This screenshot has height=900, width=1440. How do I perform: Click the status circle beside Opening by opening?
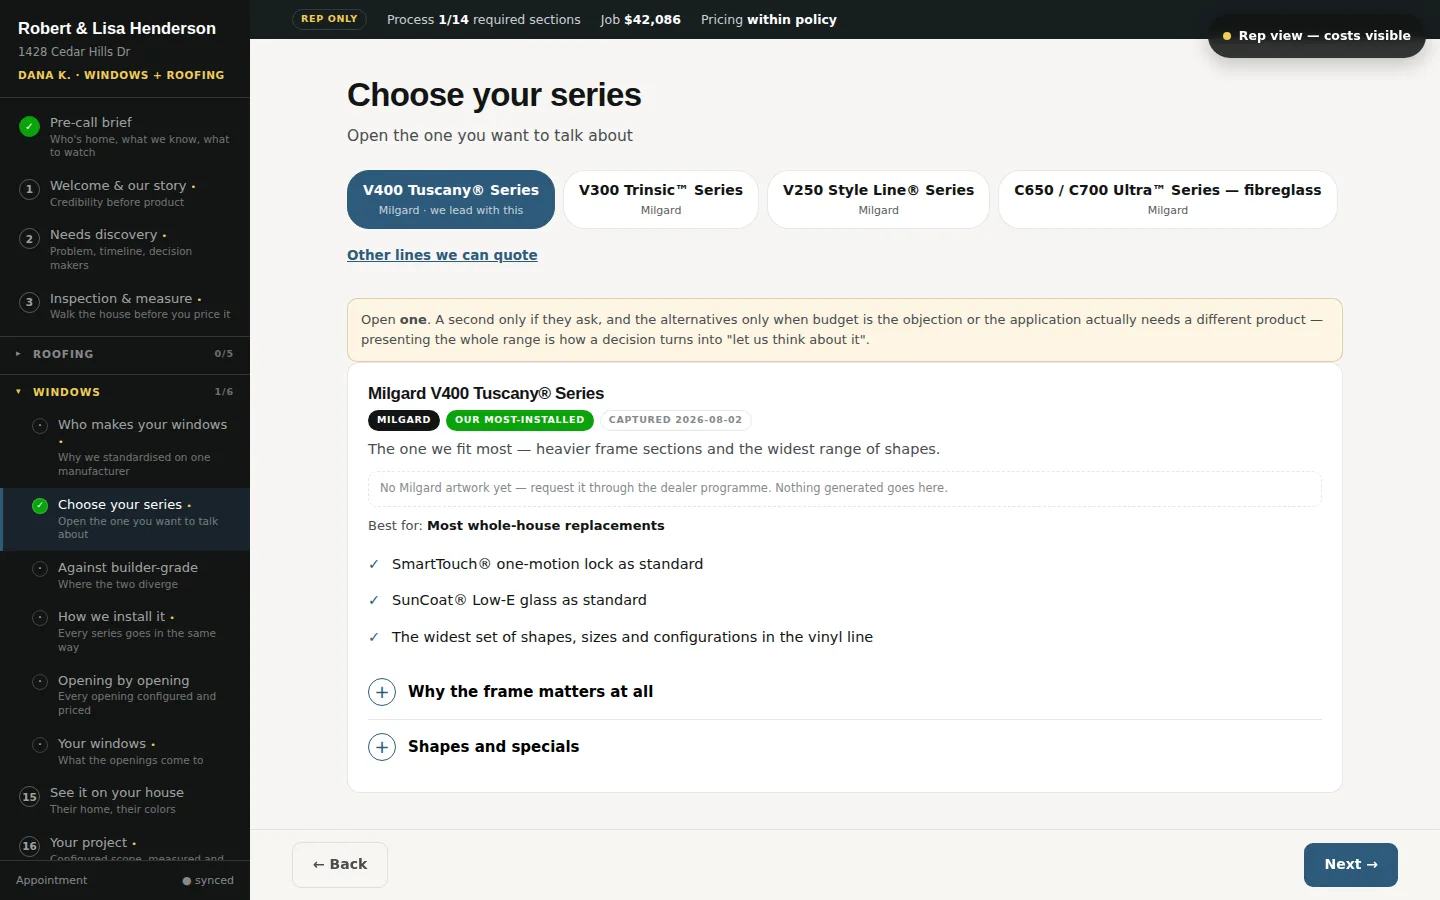point(40,682)
